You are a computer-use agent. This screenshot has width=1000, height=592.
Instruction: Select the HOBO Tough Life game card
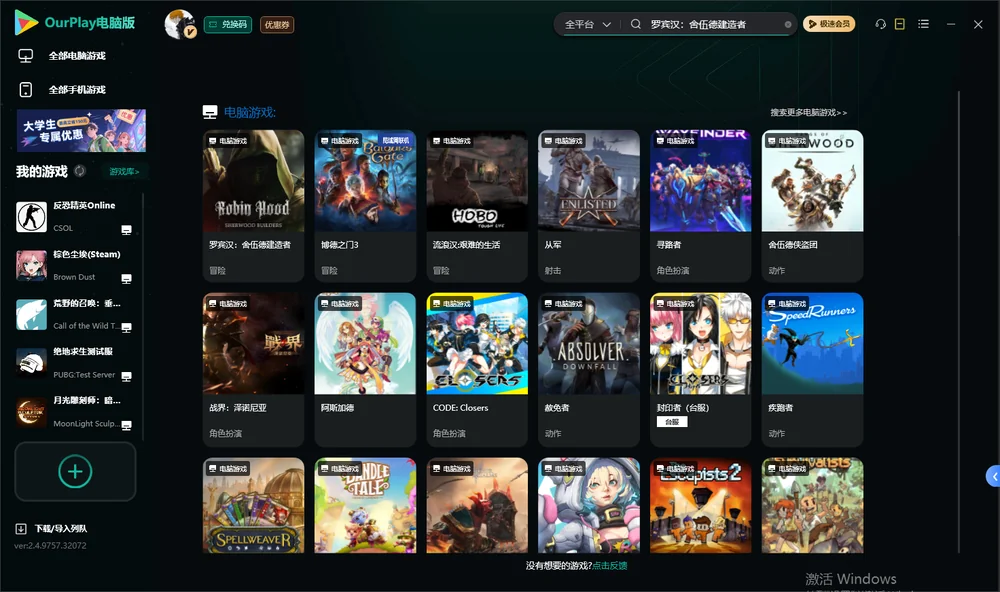tap(477, 205)
